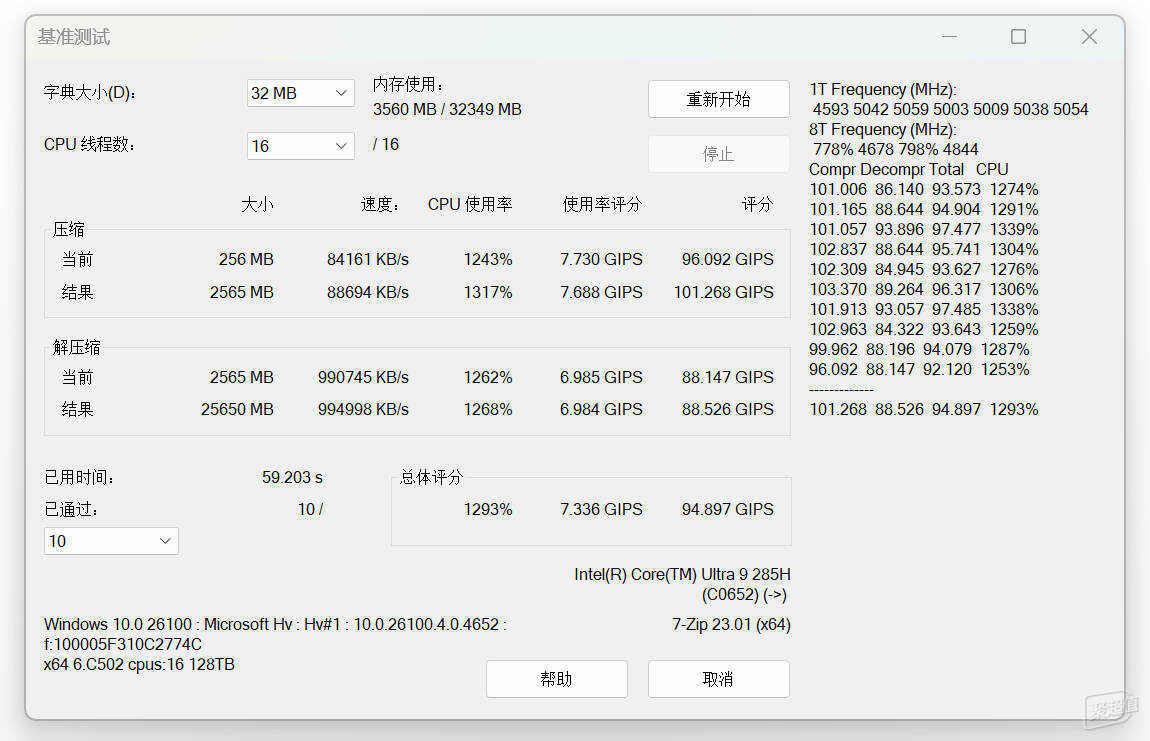This screenshot has width=1150, height=741.
Task: Click the 重新开始 restart button
Action: pos(719,99)
